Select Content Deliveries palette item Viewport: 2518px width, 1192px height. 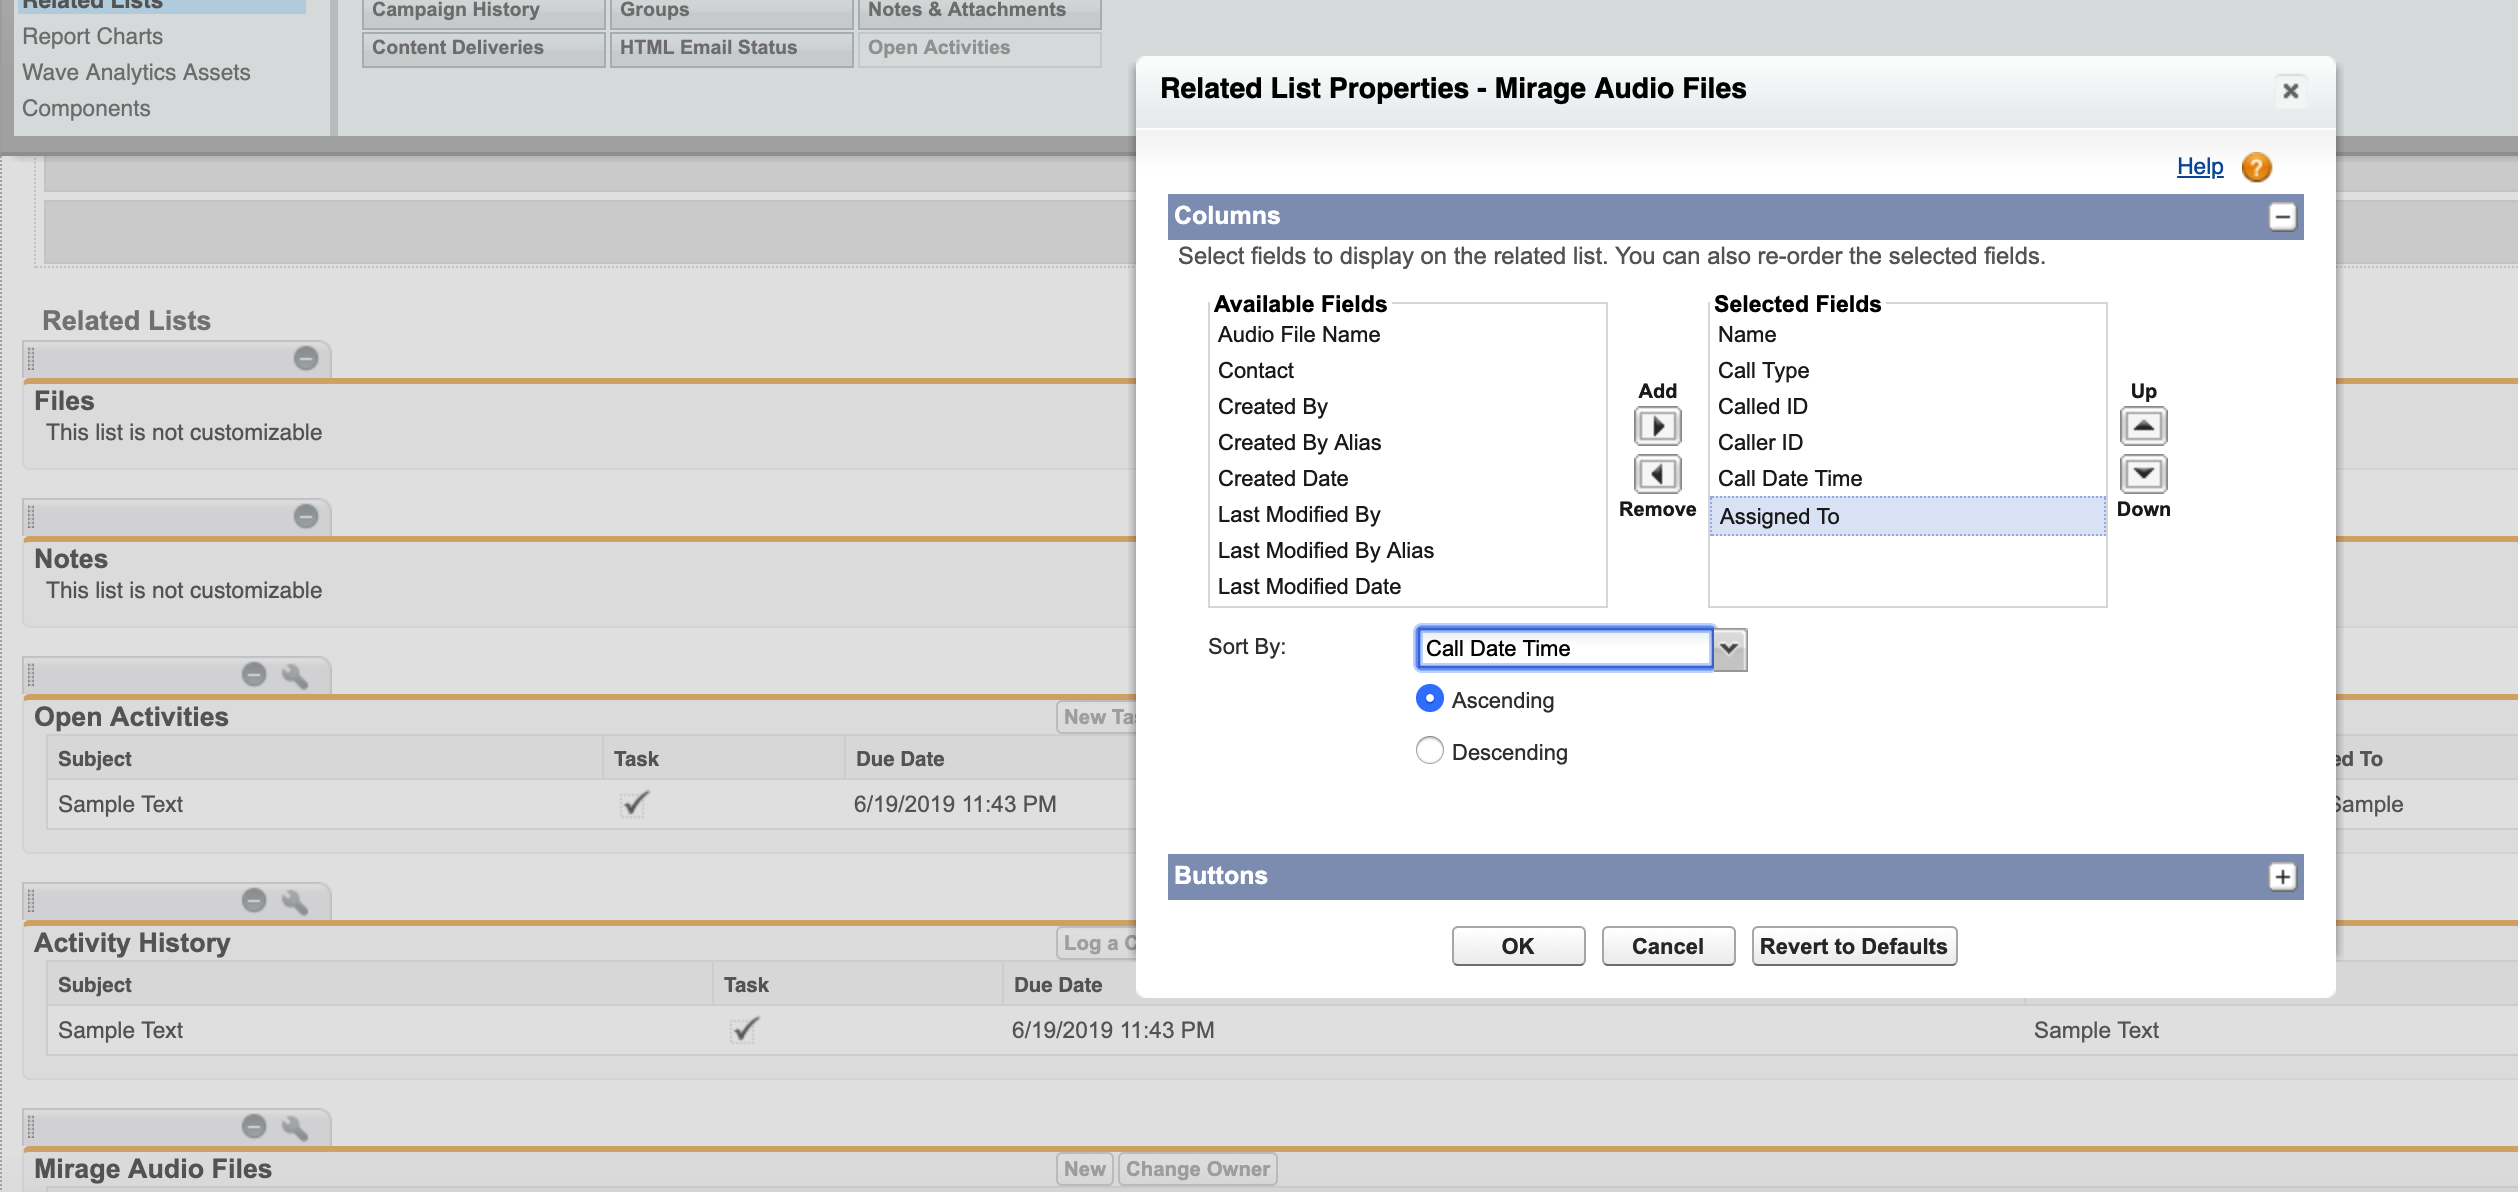tap(484, 49)
